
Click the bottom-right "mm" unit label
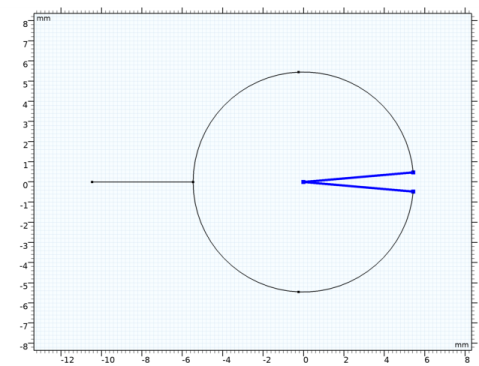point(462,345)
